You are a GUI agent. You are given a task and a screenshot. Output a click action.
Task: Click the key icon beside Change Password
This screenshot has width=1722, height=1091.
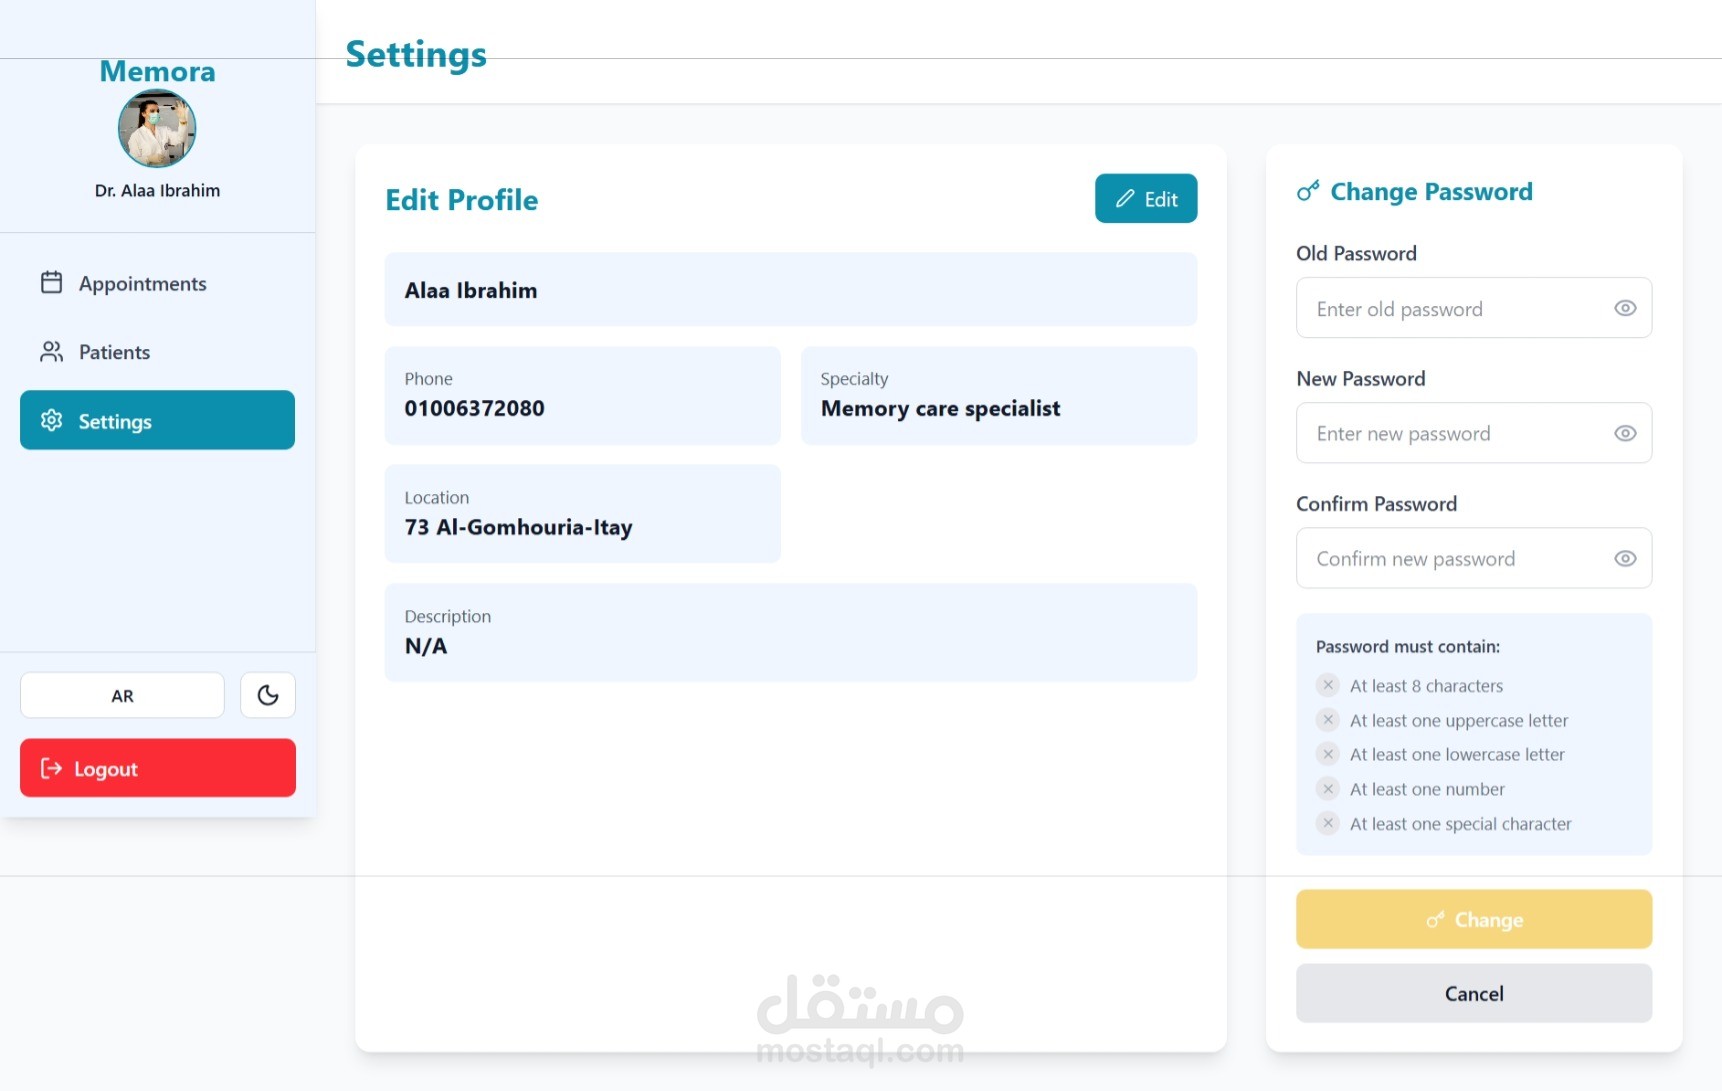tap(1308, 191)
